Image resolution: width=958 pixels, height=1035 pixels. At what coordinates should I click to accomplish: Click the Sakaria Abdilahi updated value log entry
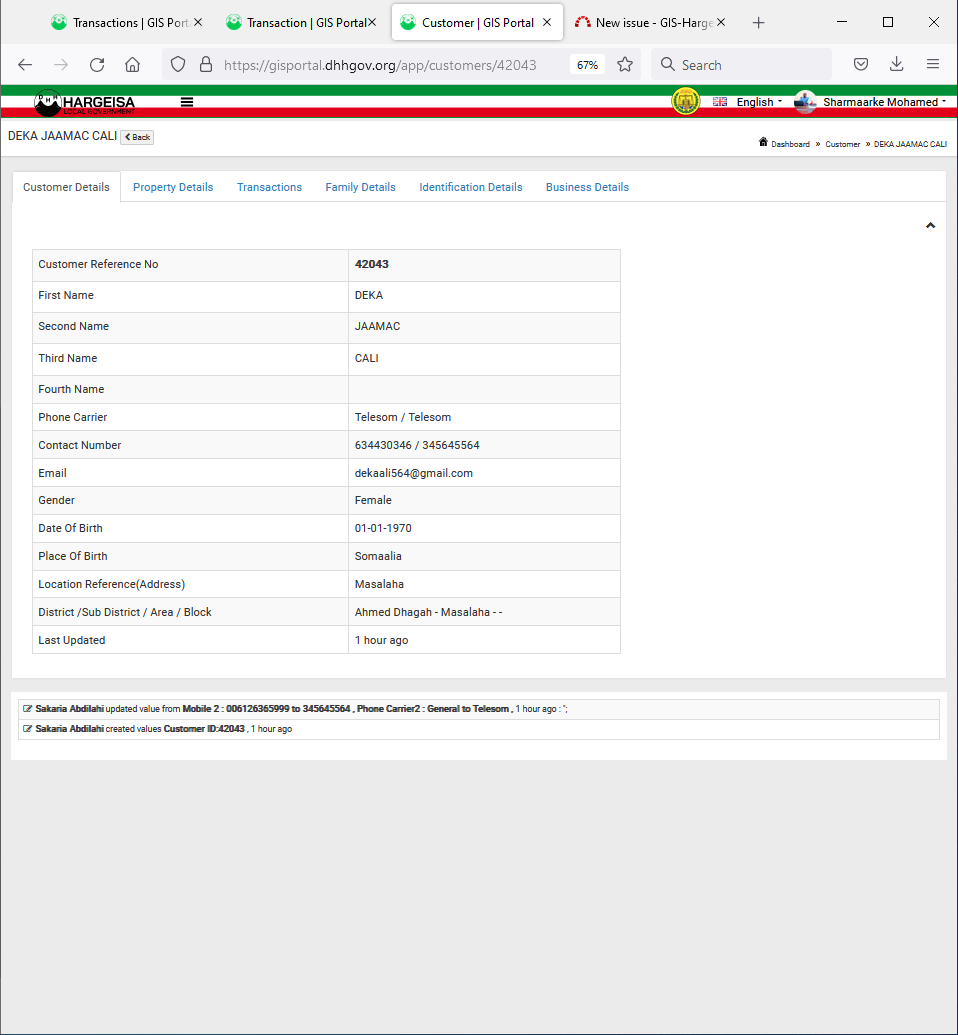click(x=479, y=709)
